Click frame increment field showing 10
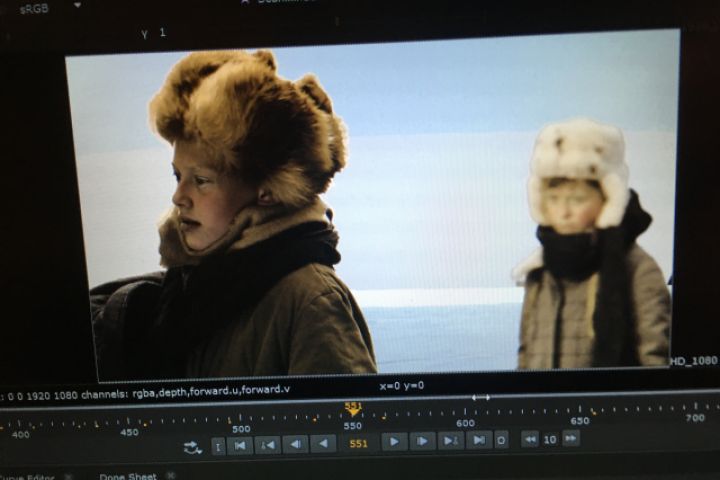The width and height of the screenshot is (720, 480). 550,440
